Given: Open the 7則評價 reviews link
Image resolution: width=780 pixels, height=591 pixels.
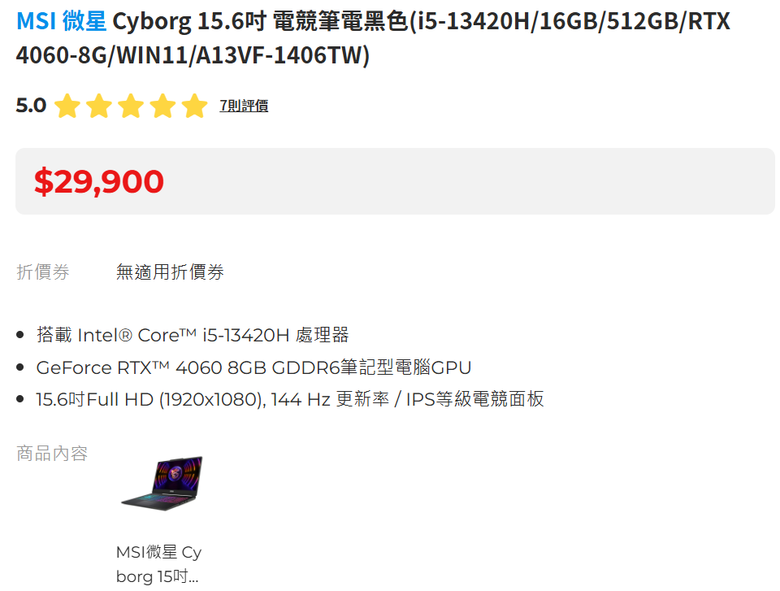Looking at the screenshot, I should pos(244,105).
